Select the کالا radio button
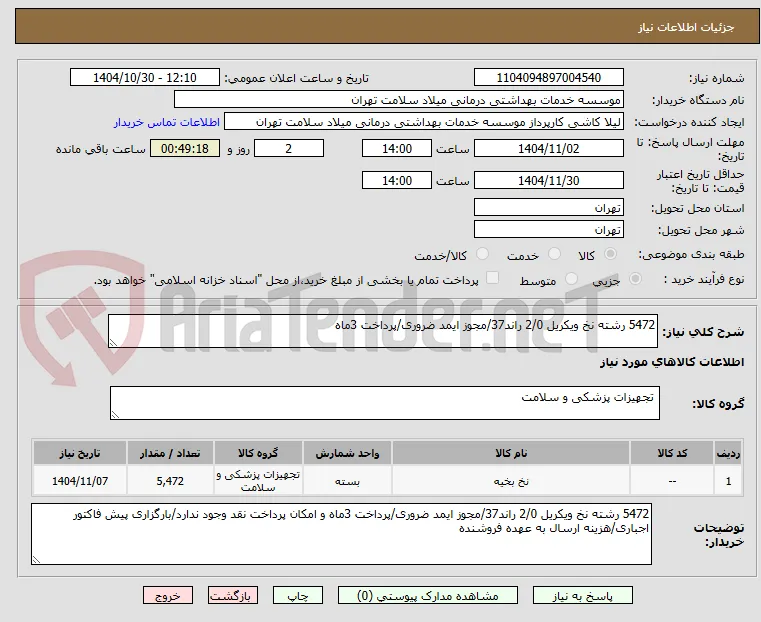Screen dimensions: 761x622 [611, 254]
